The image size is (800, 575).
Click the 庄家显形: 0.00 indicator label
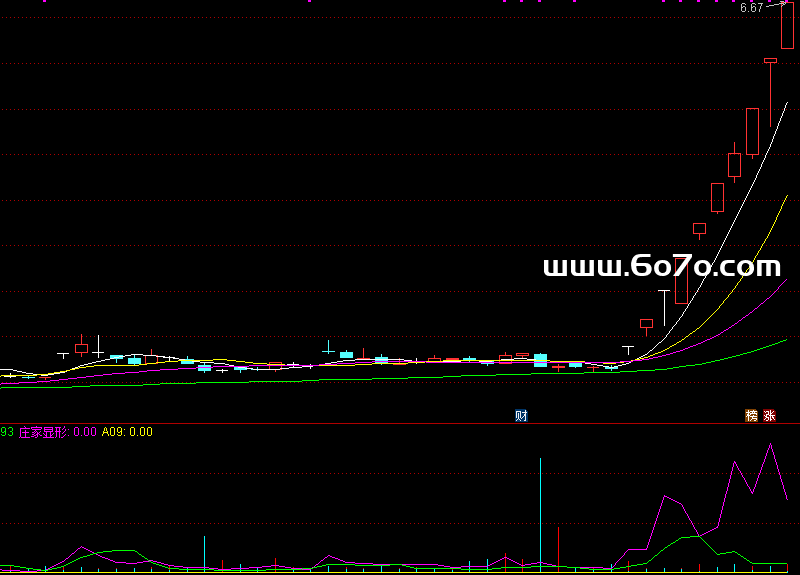58,432
